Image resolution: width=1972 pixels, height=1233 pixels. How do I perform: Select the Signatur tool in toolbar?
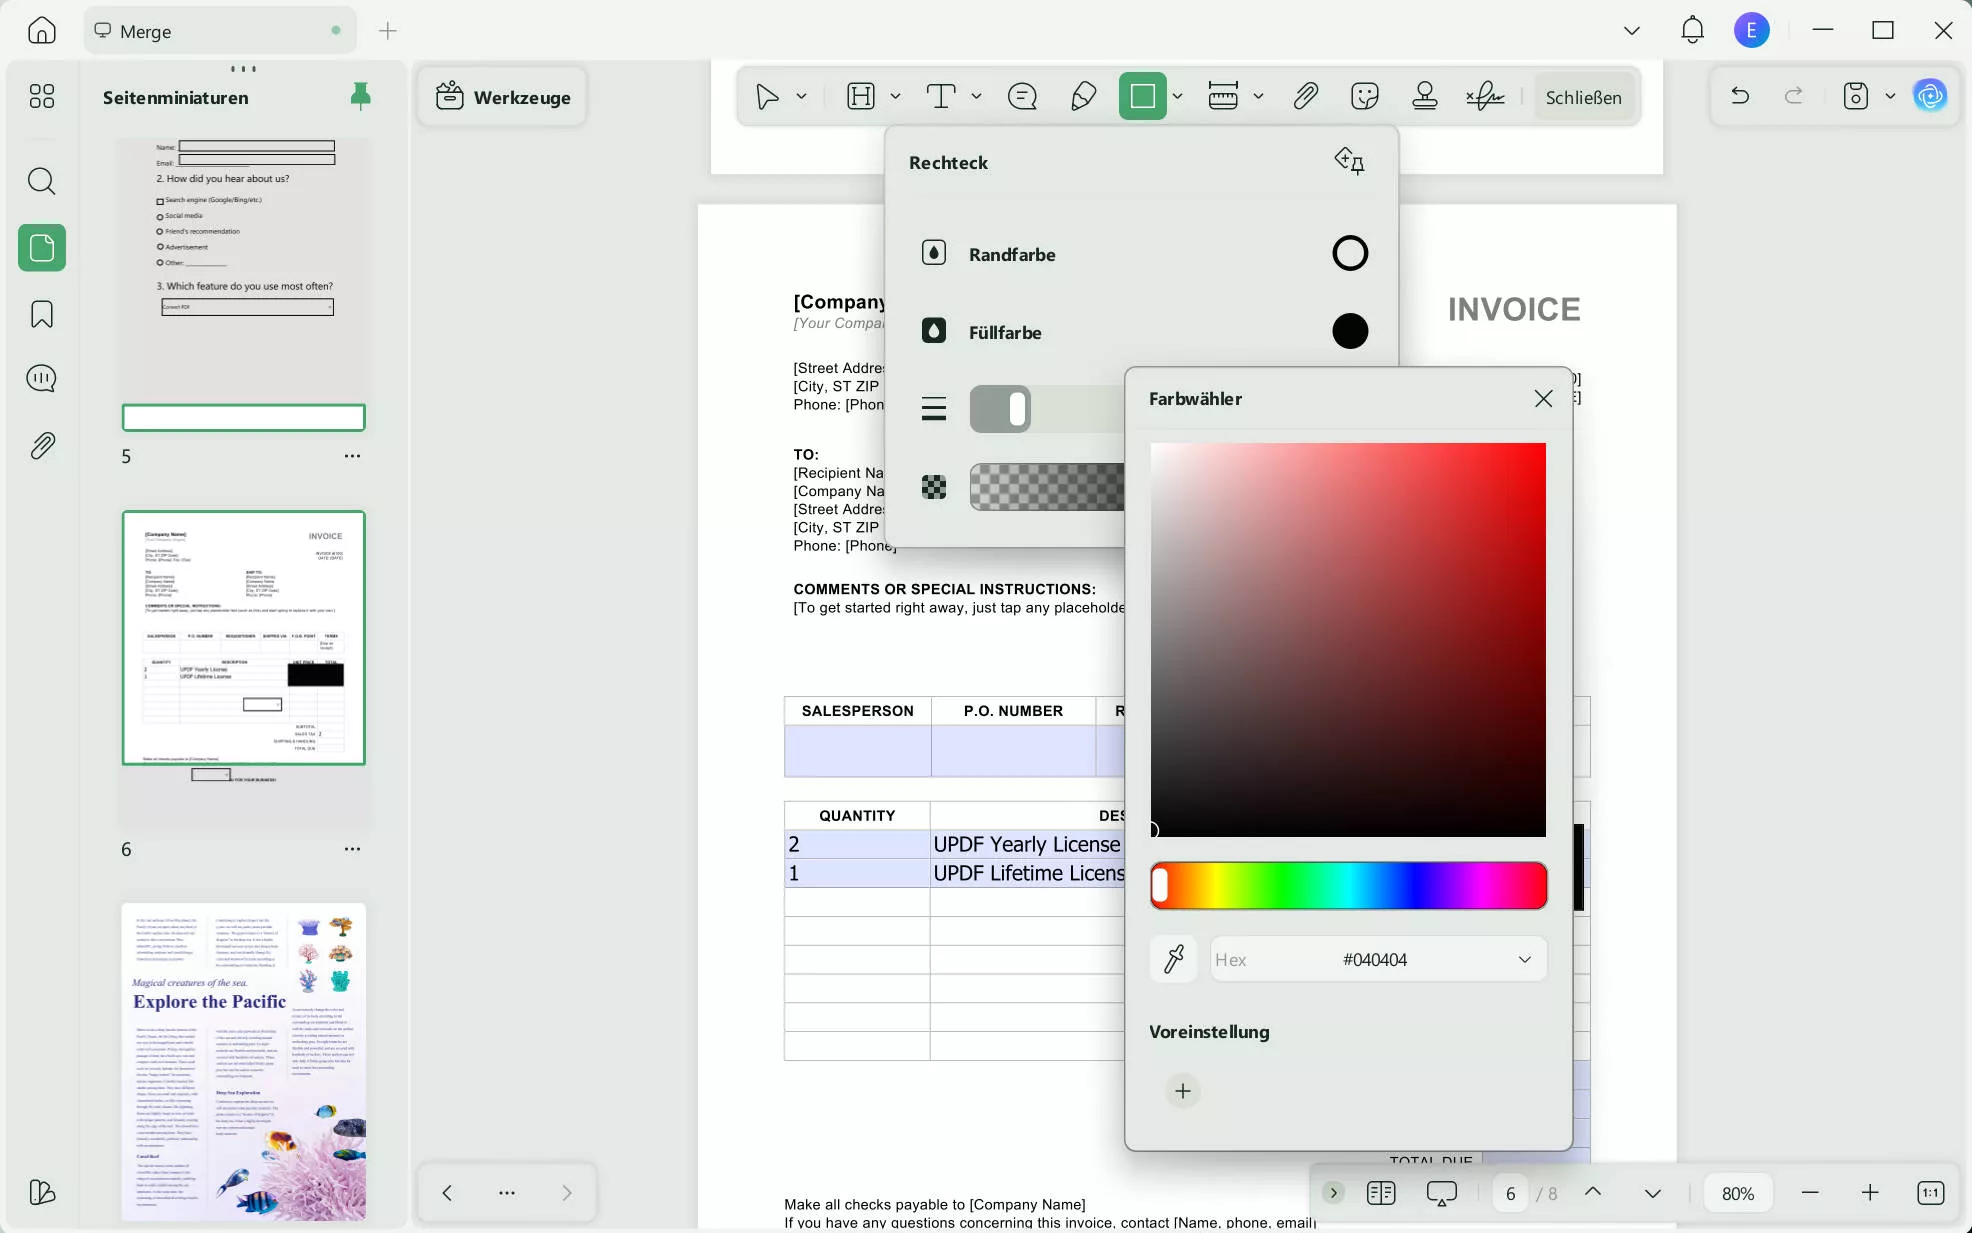1484,96
